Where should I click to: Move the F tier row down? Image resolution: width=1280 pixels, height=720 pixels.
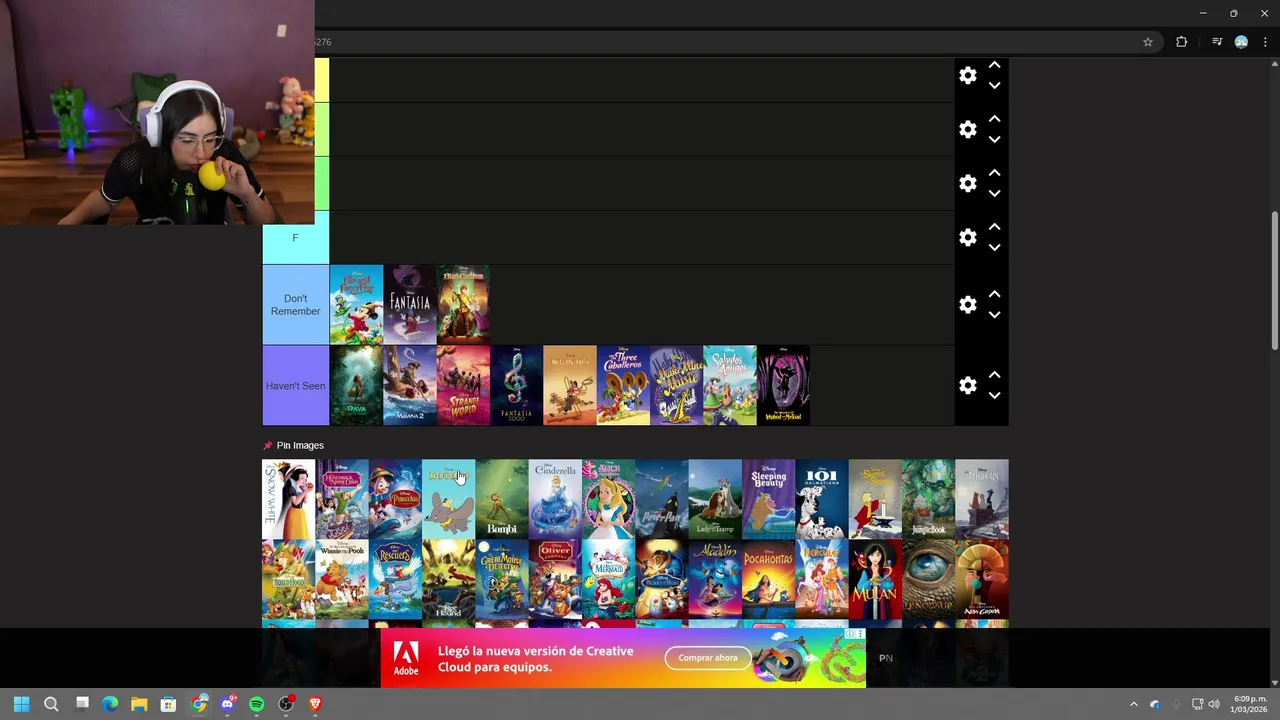994,247
